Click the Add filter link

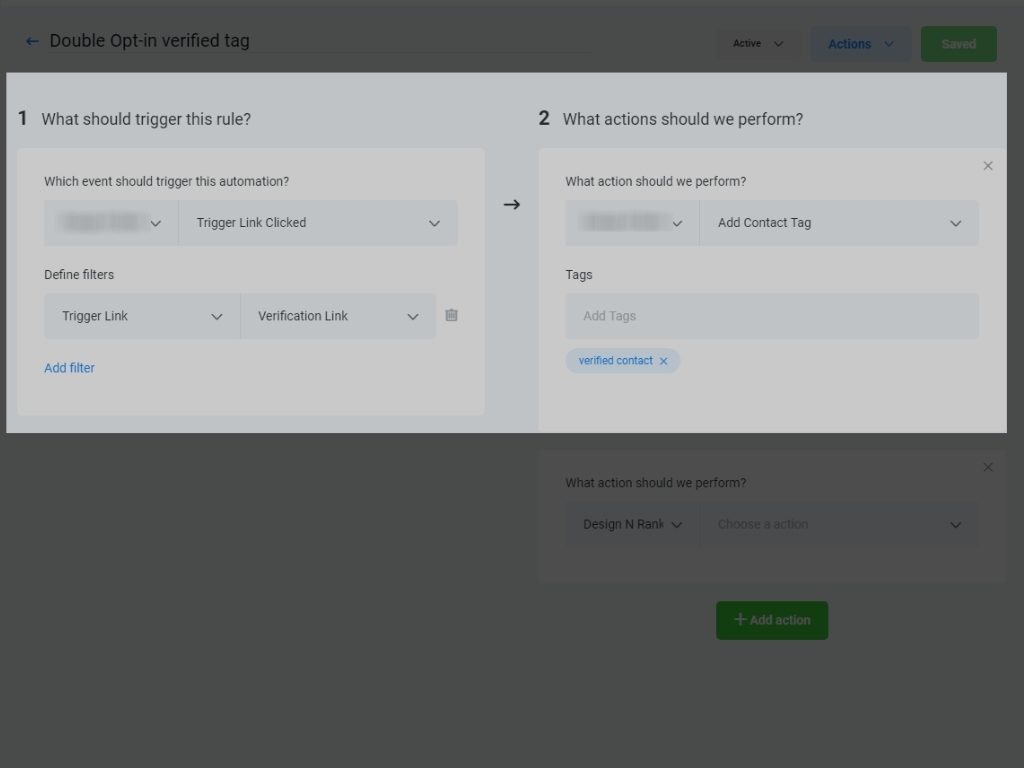[69, 368]
